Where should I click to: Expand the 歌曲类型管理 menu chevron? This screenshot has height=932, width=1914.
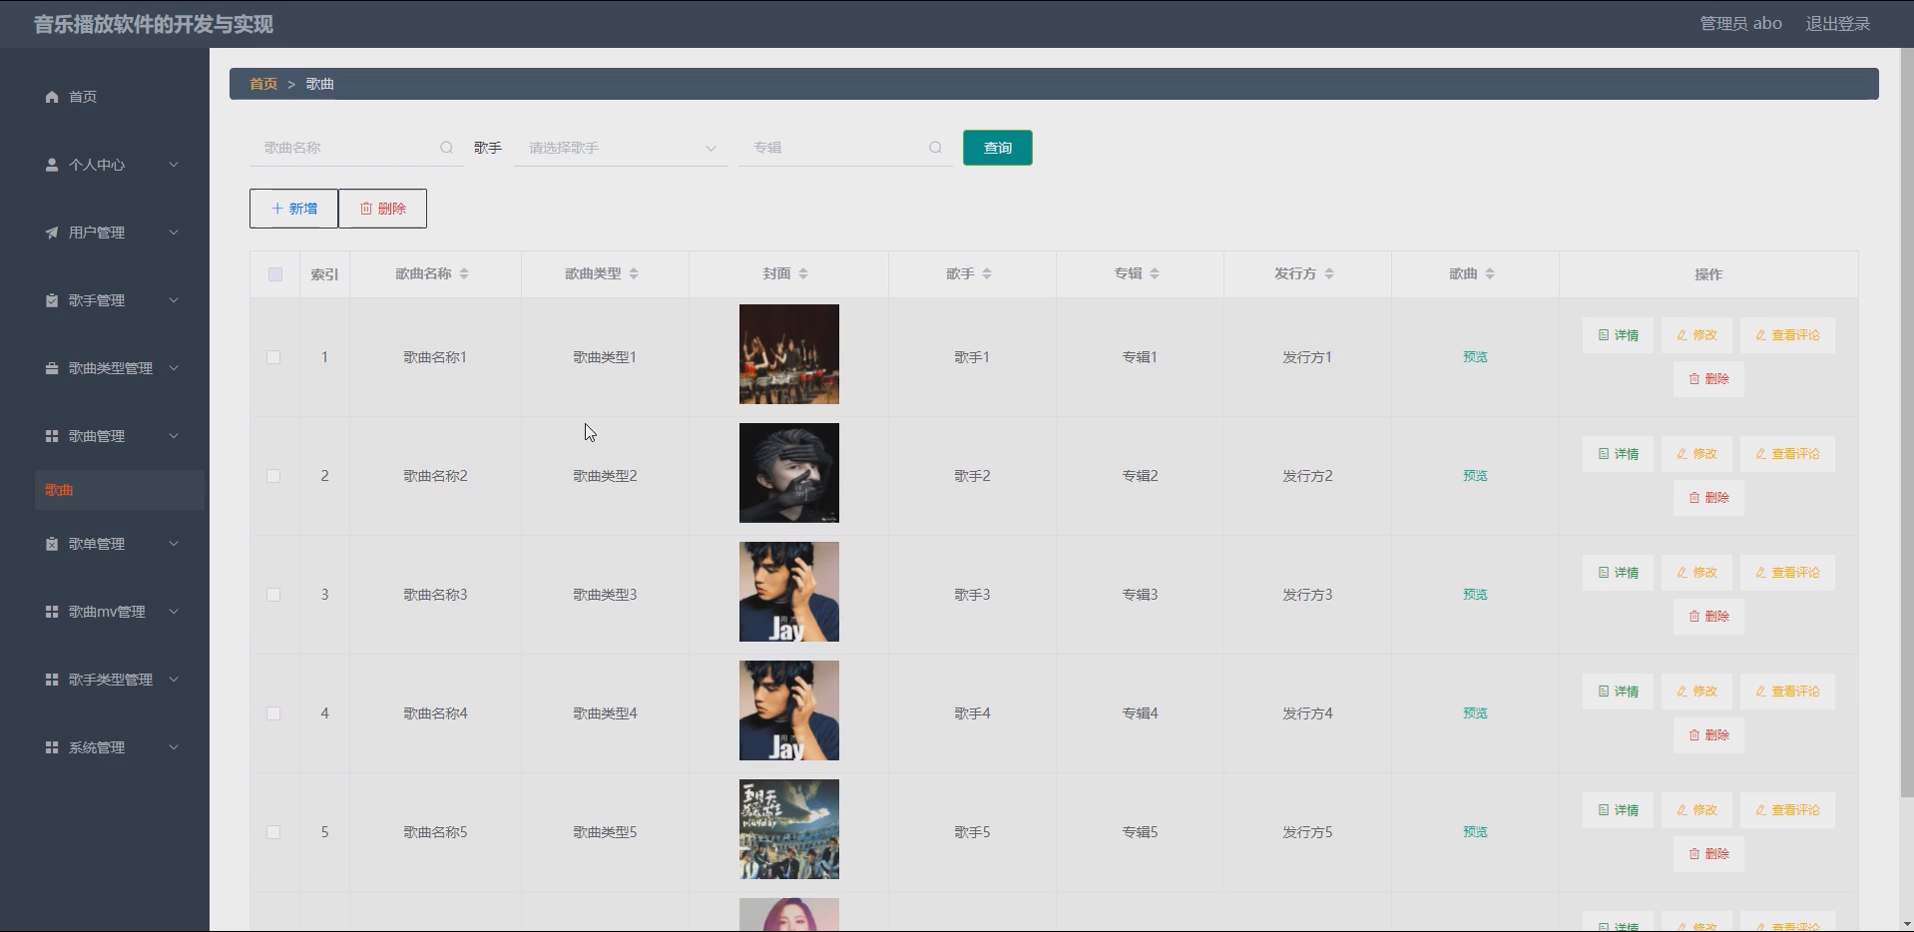(174, 369)
